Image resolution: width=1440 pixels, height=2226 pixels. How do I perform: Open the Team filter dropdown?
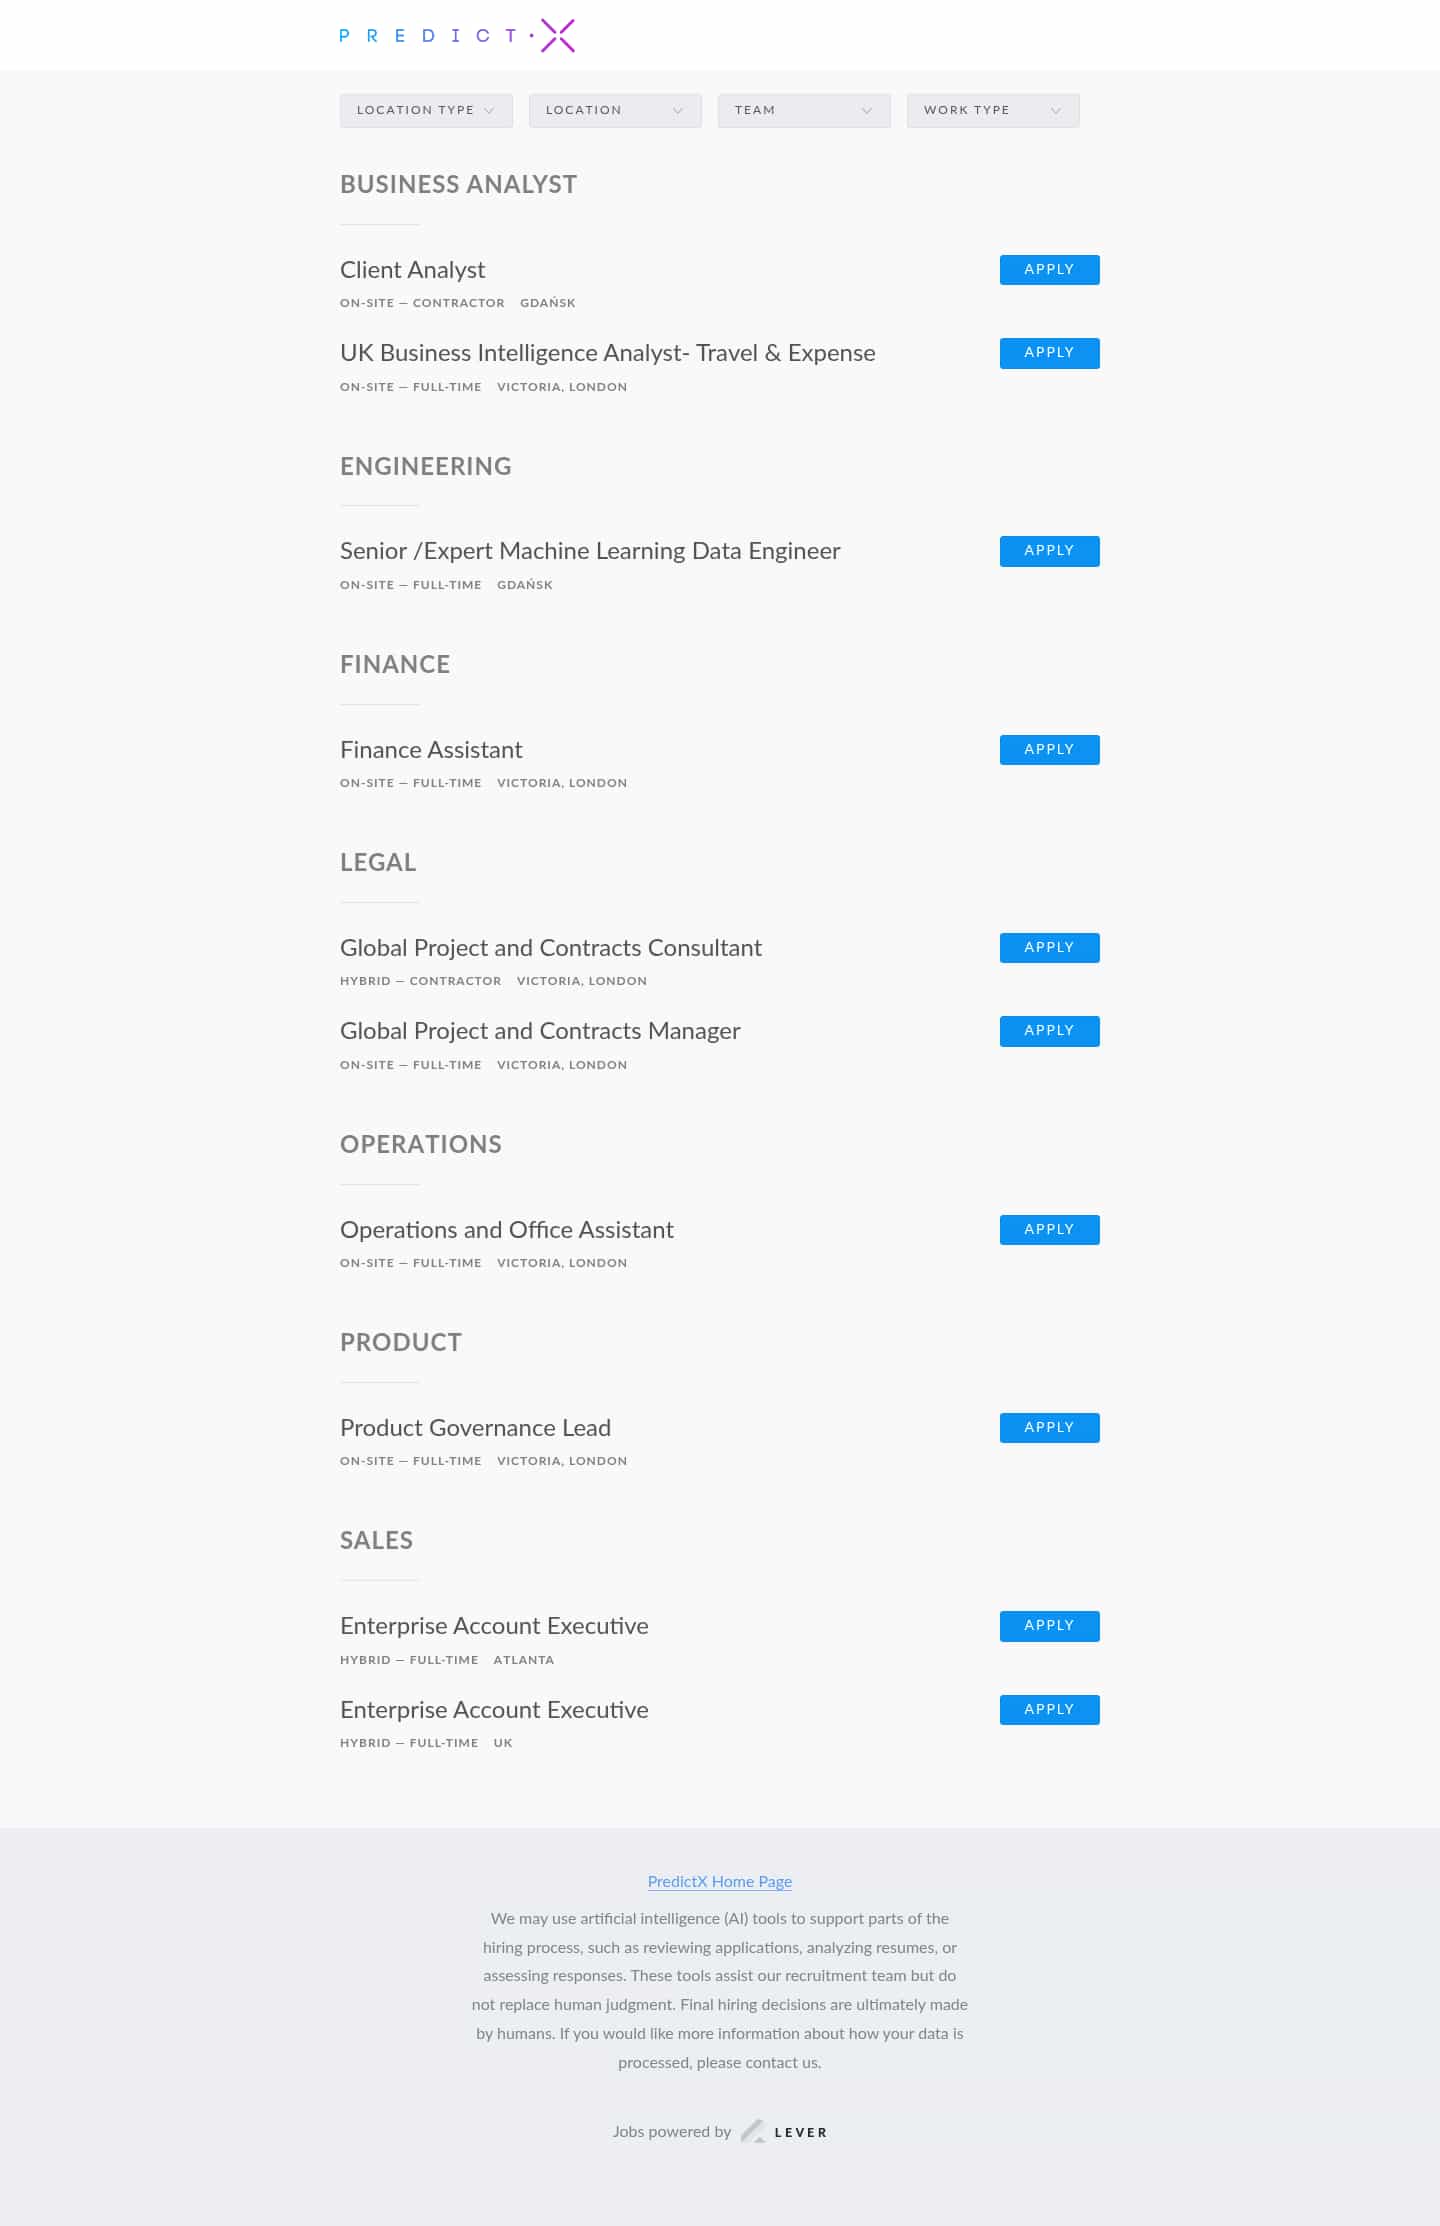click(x=803, y=110)
